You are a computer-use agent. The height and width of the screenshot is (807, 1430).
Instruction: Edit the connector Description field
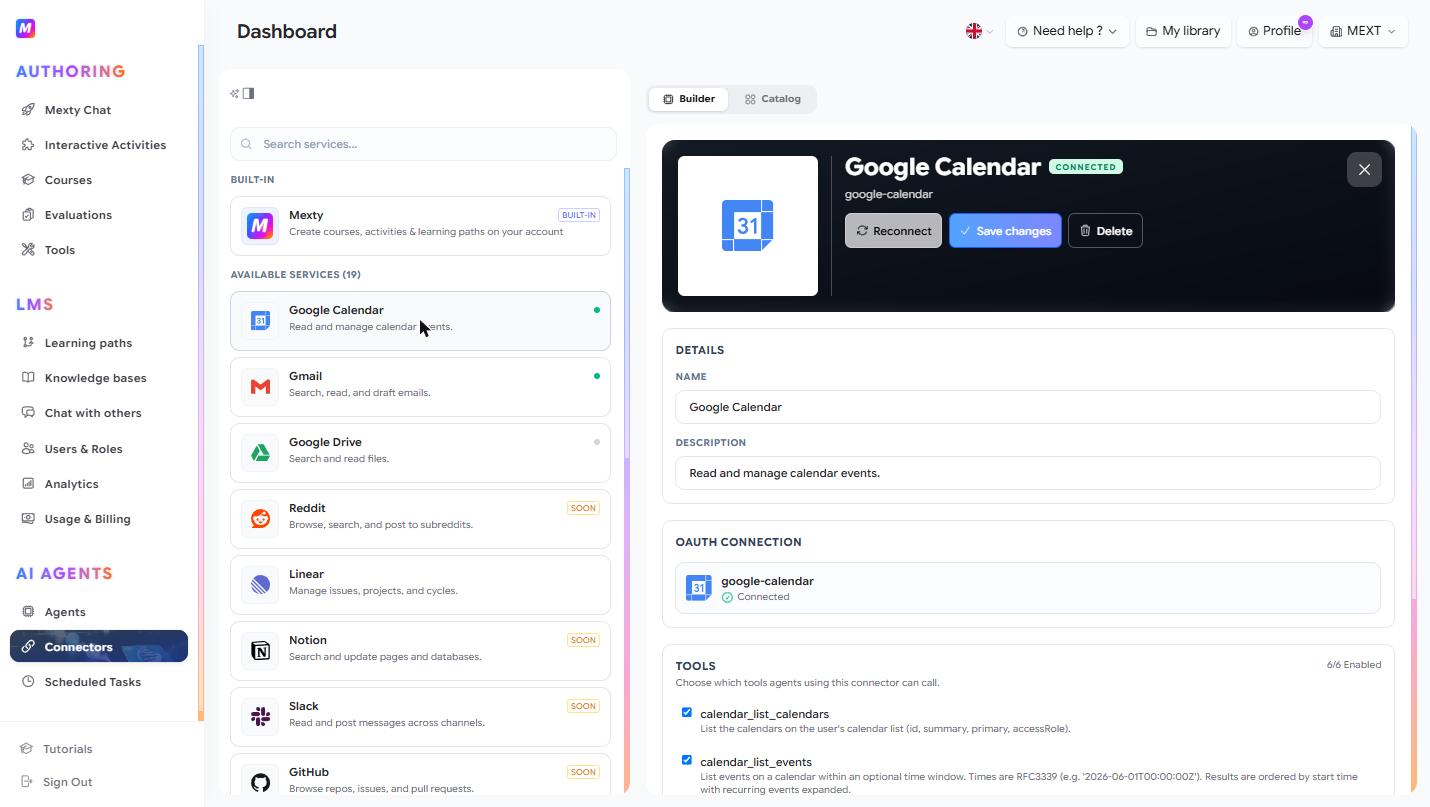coord(1028,473)
